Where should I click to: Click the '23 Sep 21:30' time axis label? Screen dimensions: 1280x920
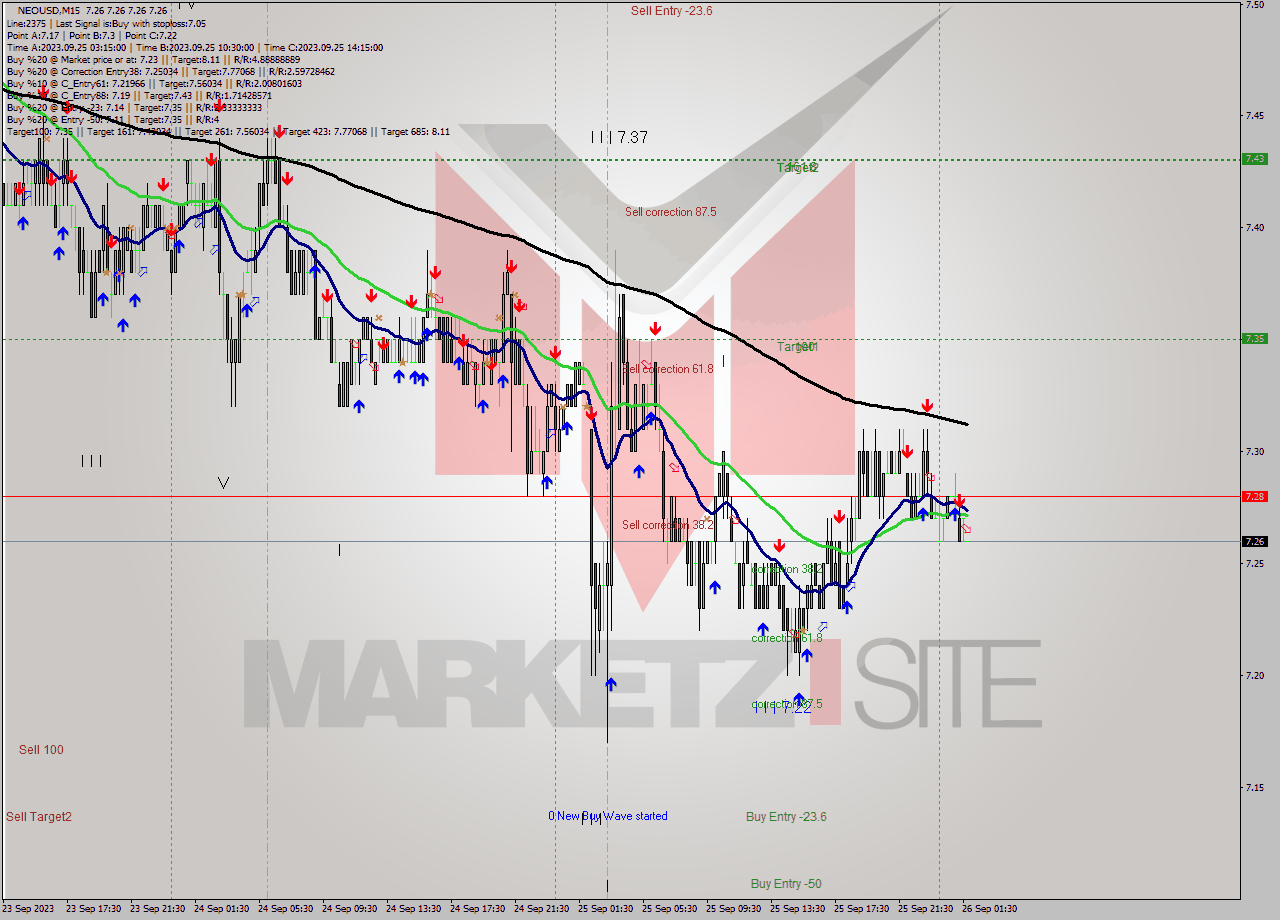(158, 909)
